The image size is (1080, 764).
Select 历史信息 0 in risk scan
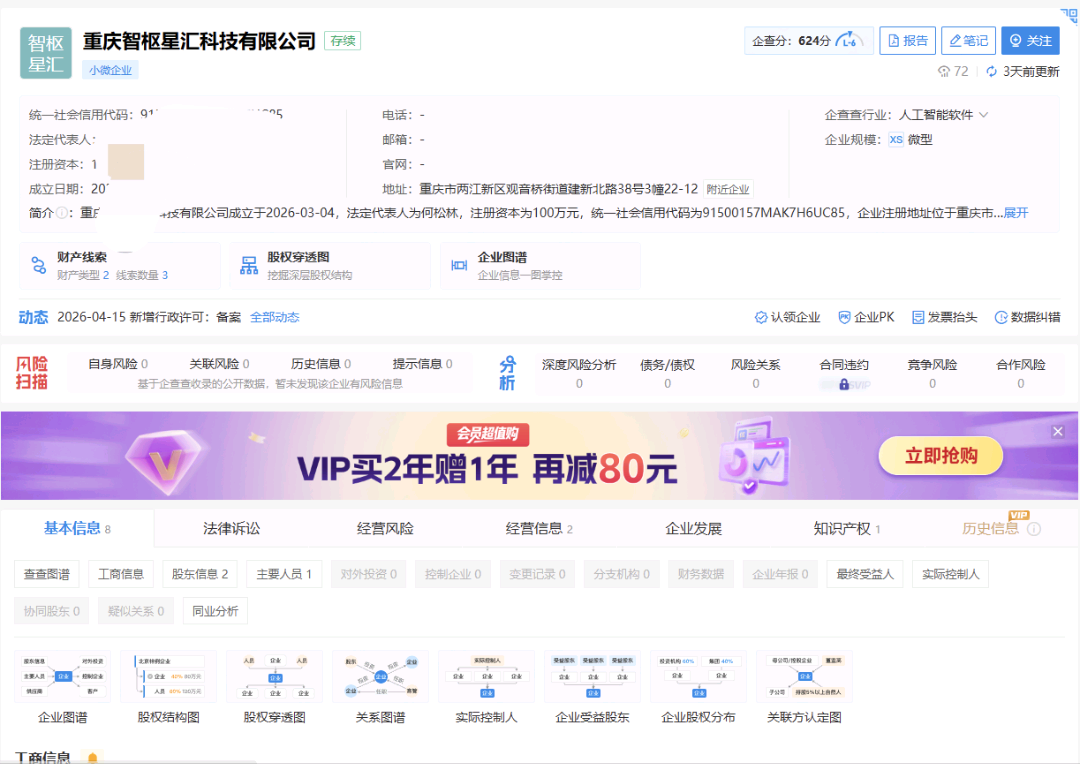[321, 364]
